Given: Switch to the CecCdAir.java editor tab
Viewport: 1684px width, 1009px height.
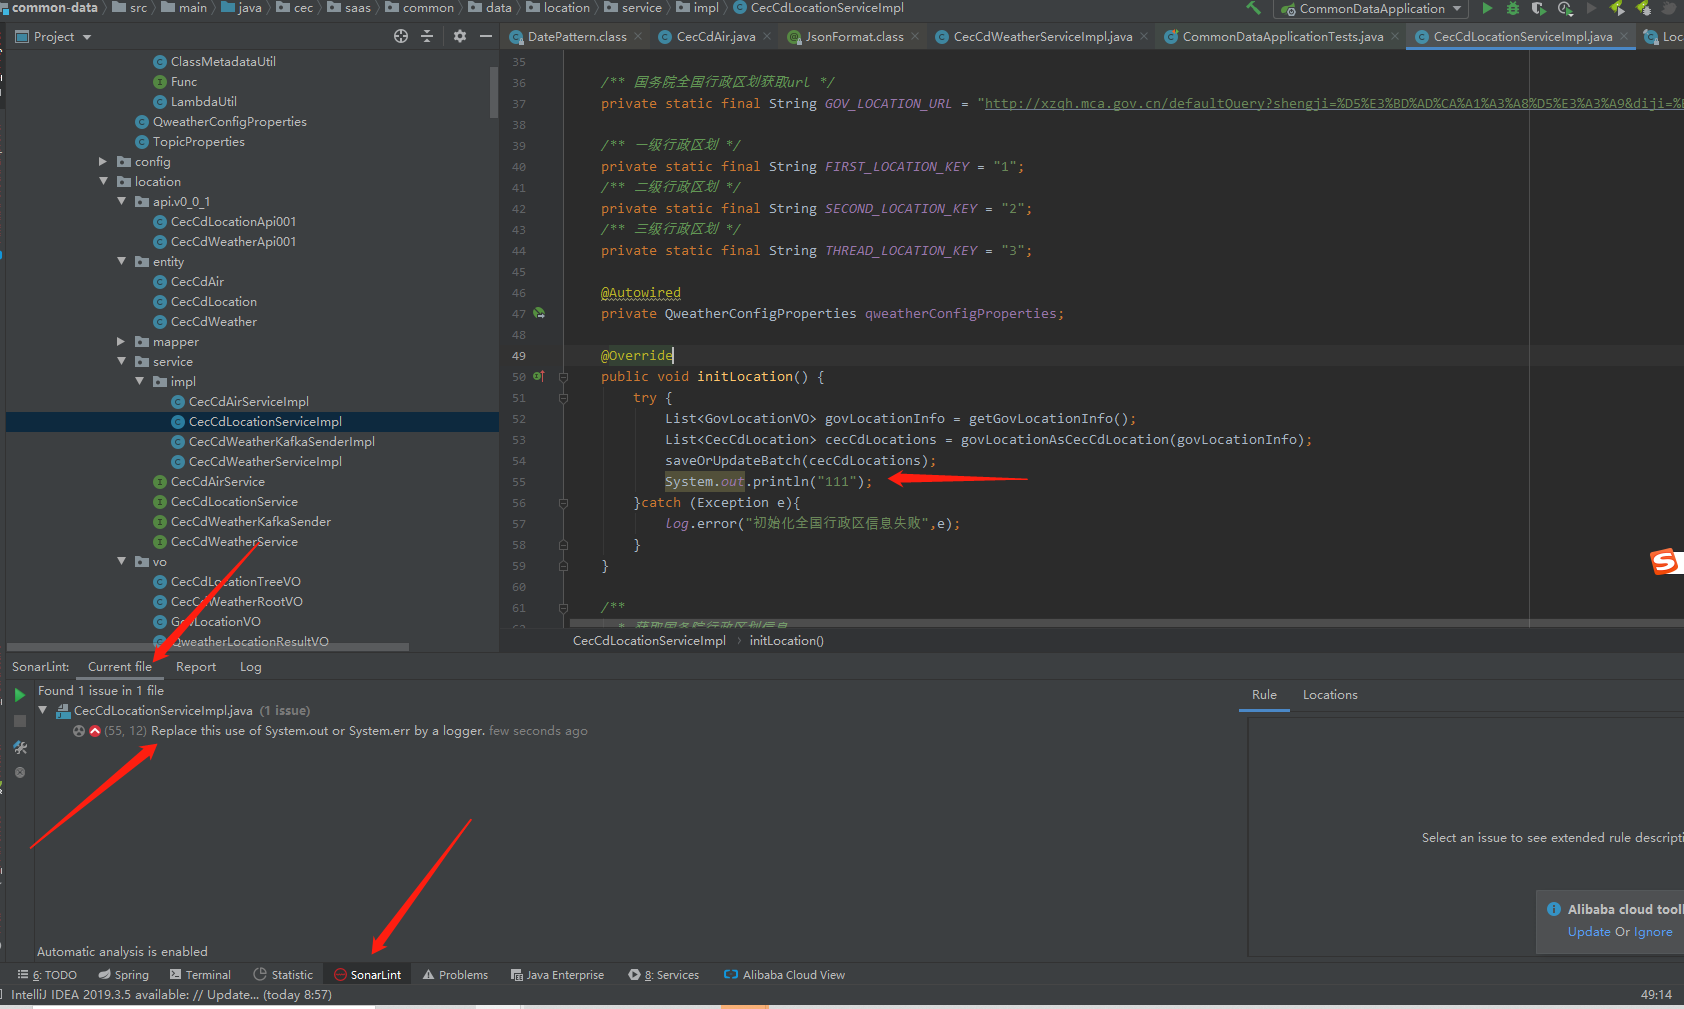Looking at the screenshot, I should (x=716, y=36).
